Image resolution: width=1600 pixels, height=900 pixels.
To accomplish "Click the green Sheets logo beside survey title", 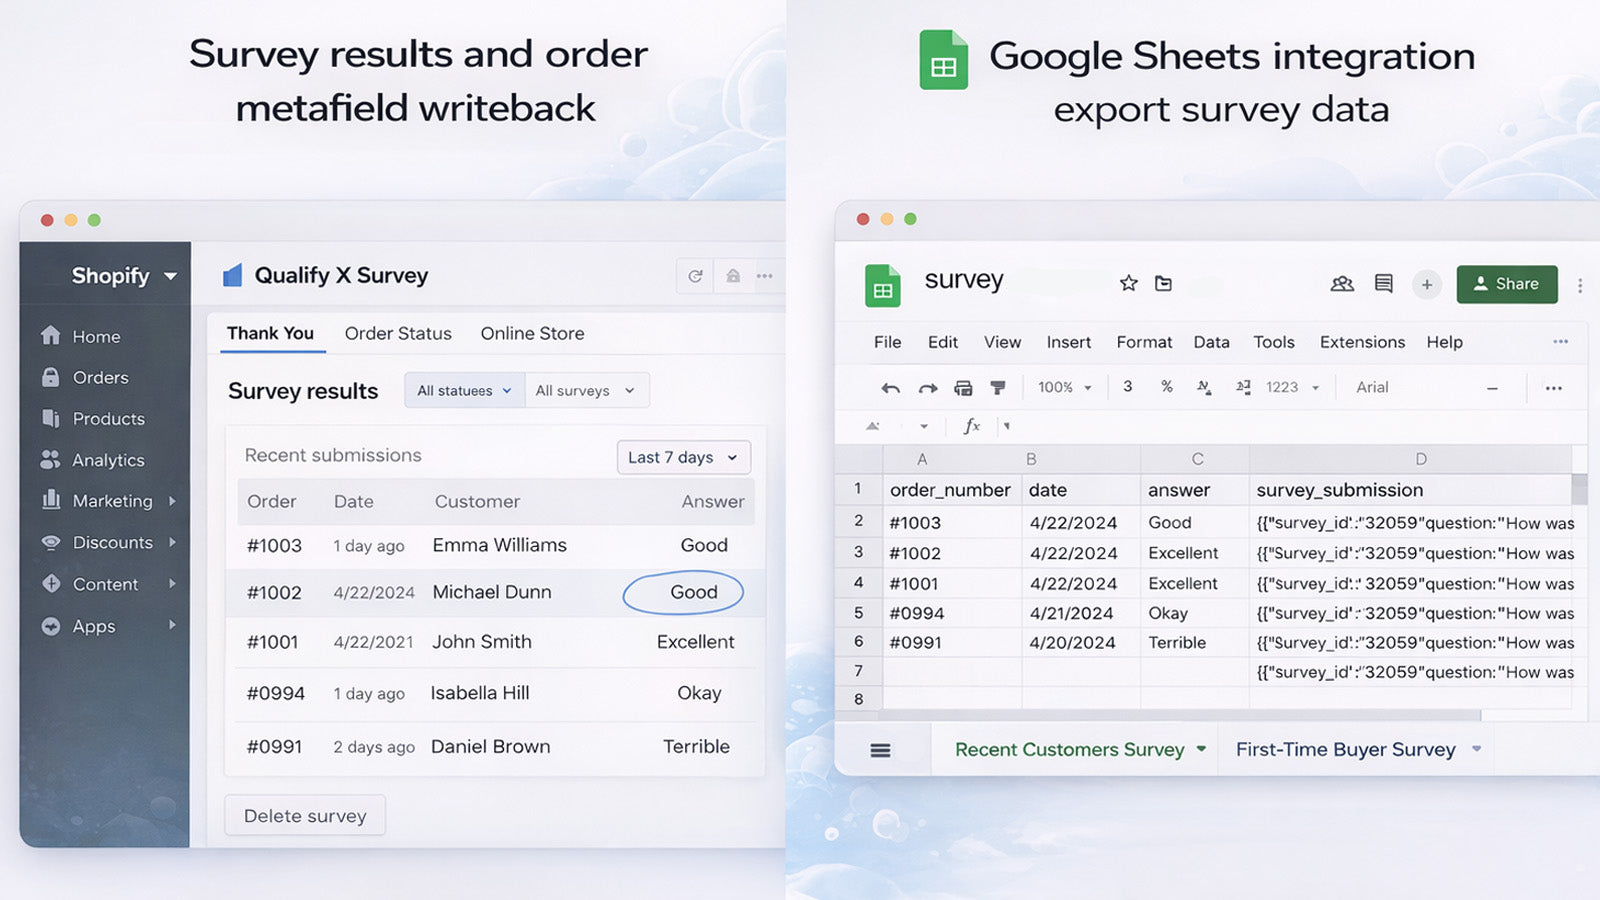I will [x=882, y=285].
